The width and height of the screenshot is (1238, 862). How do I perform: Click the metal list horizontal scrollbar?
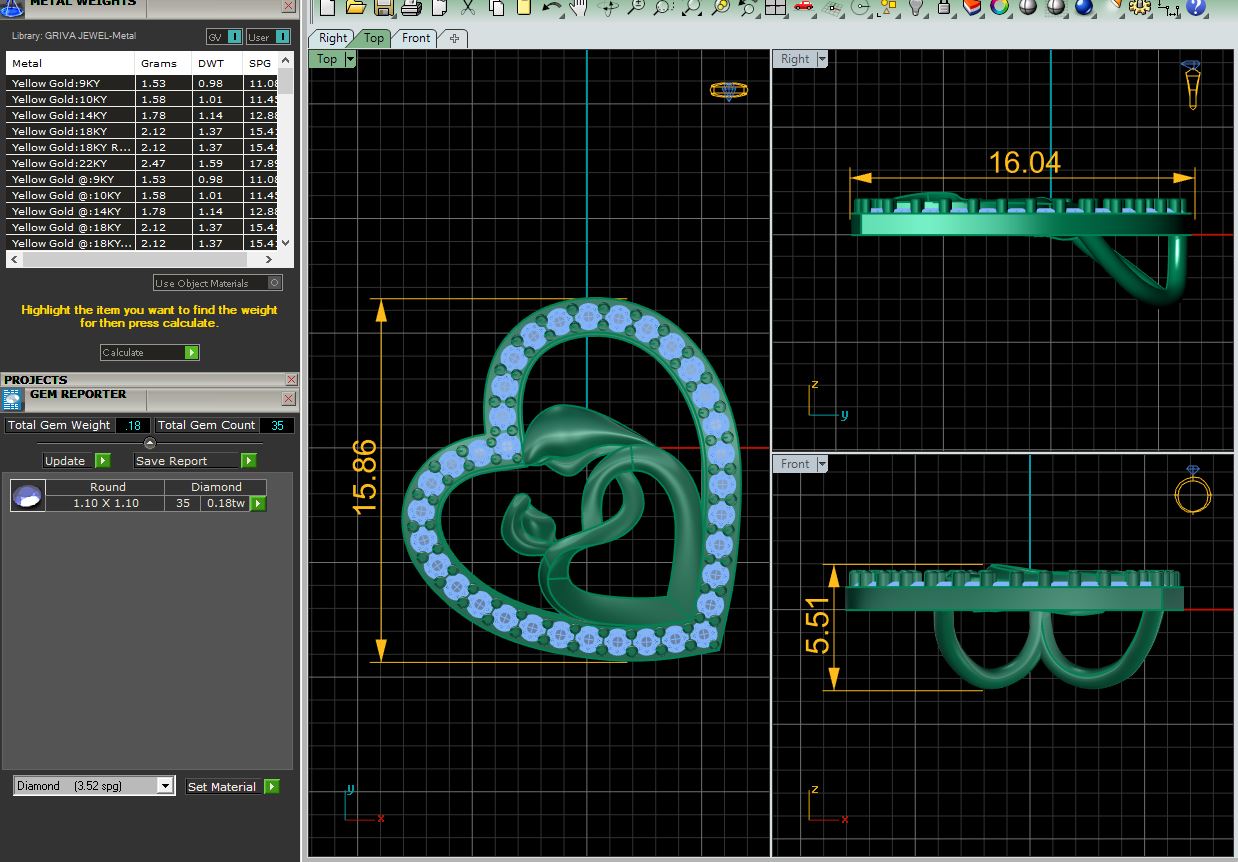pos(140,260)
